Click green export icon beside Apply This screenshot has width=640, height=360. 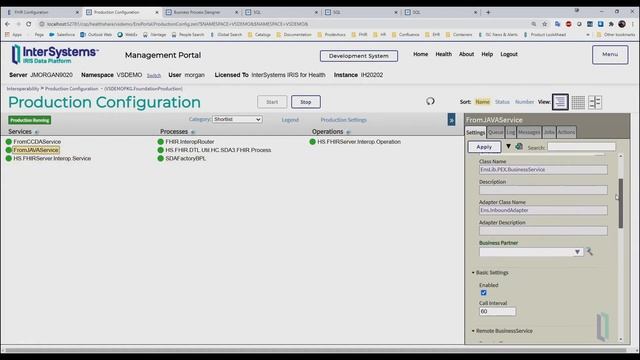(x=519, y=147)
